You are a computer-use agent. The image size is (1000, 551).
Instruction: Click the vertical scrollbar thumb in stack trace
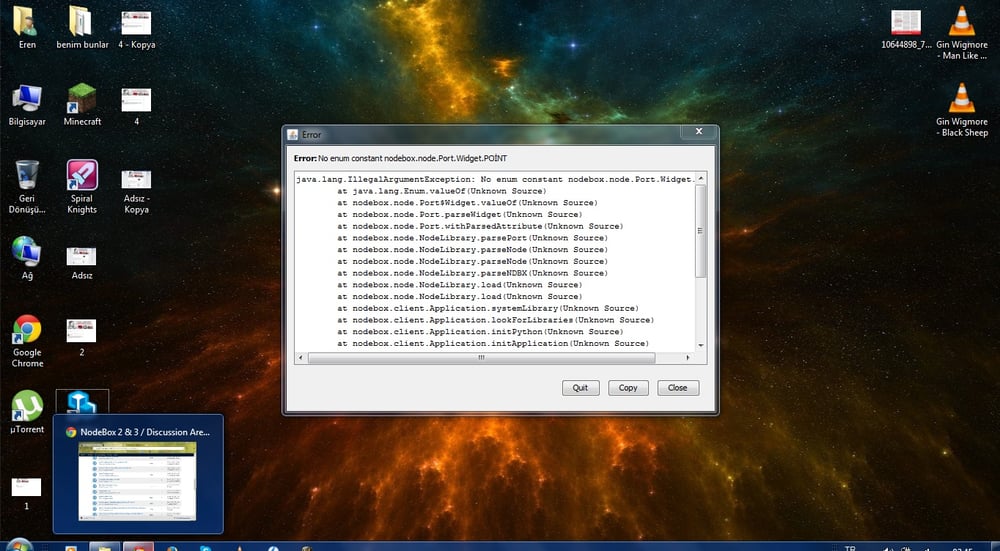(x=701, y=231)
